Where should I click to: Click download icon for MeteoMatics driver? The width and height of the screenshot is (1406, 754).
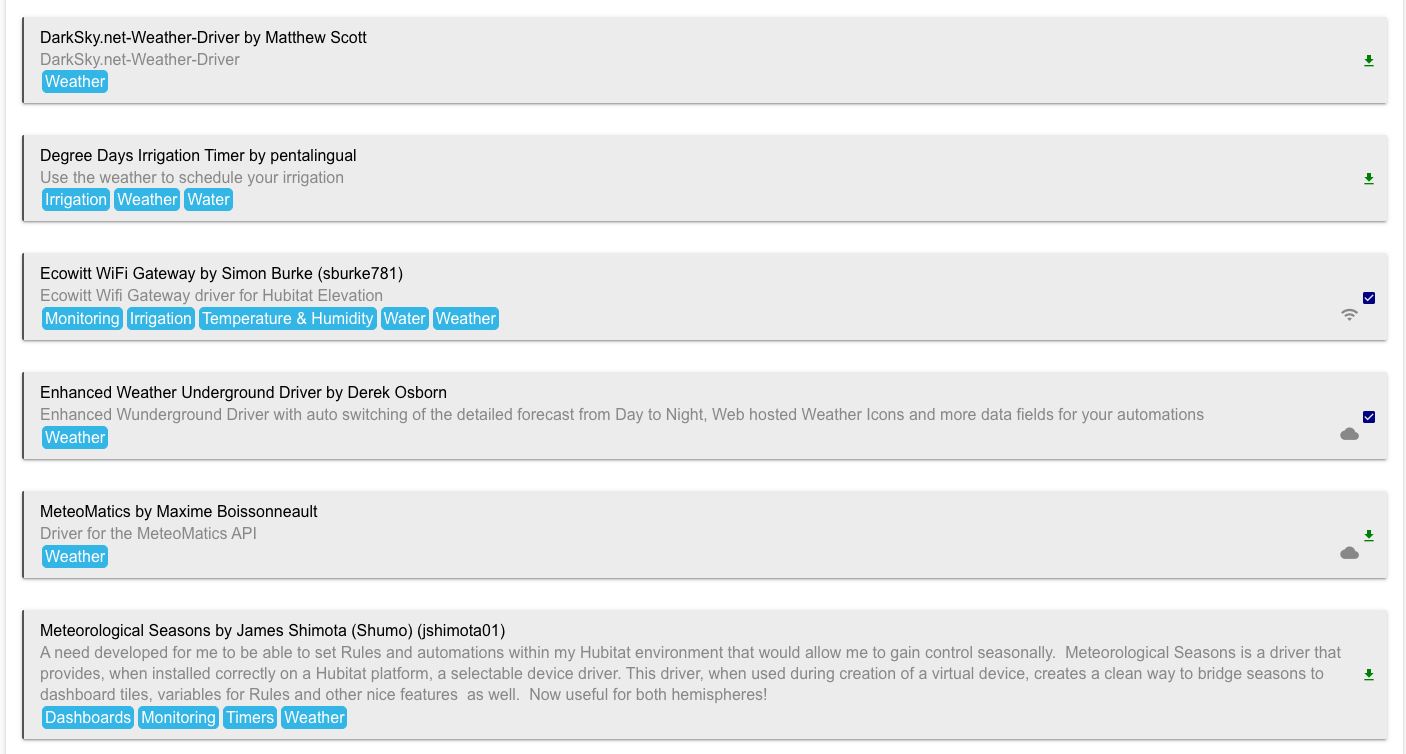point(1369,536)
